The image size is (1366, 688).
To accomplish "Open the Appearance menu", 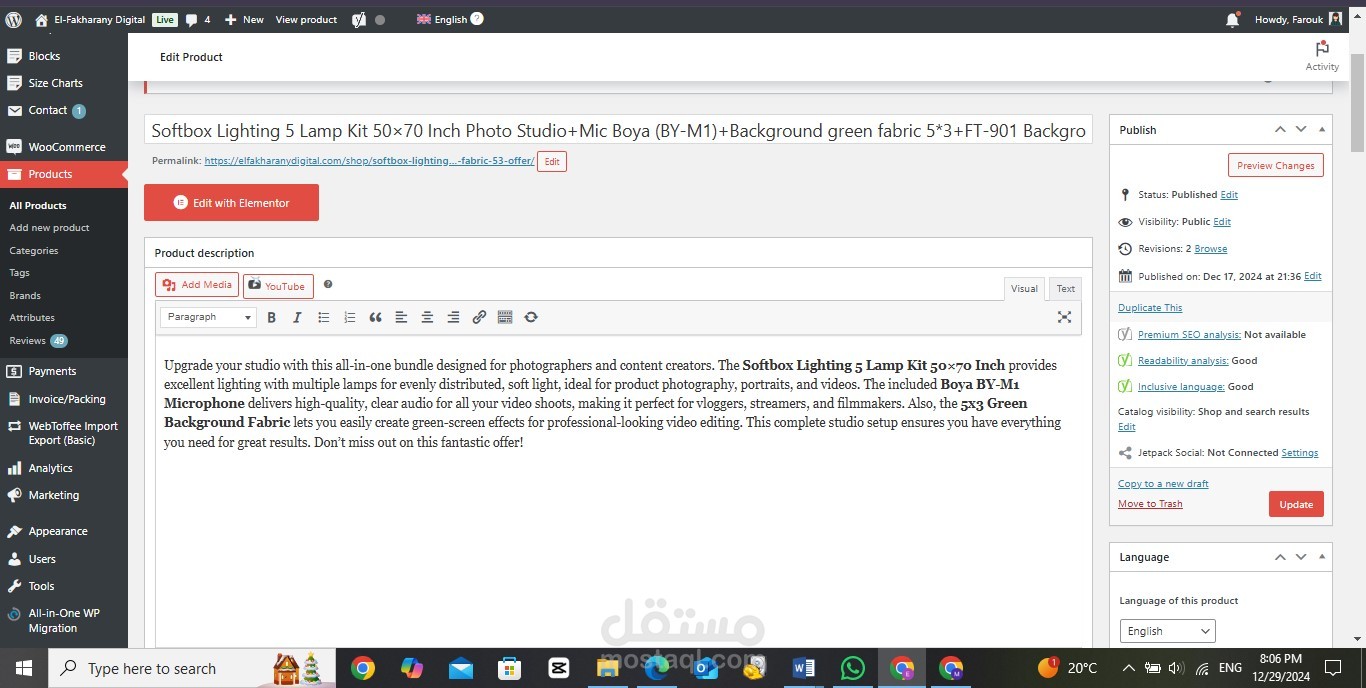I will (64, 531).
